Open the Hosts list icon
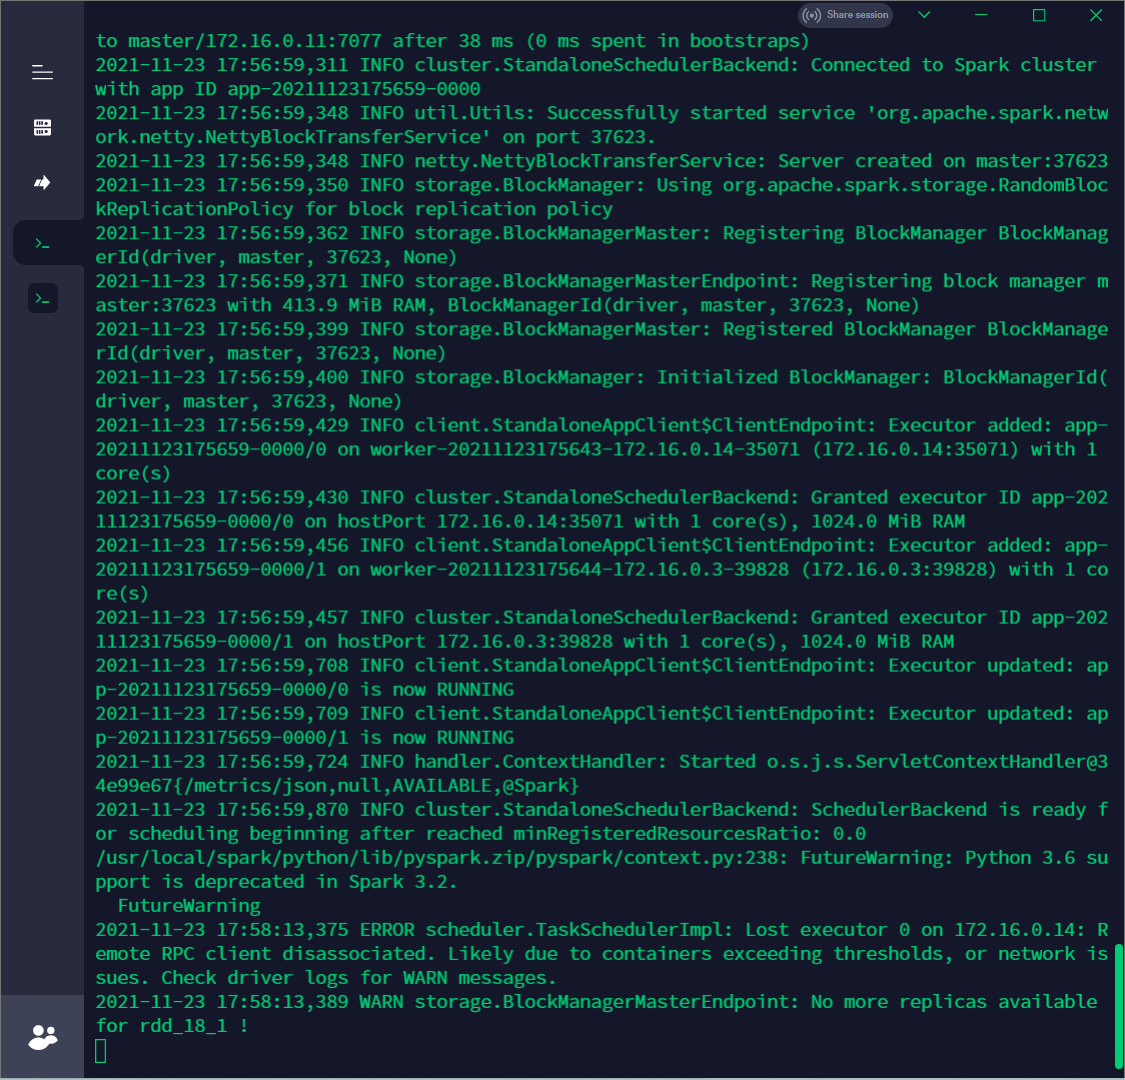1125x1080 pixels. [x=42, y=127]
